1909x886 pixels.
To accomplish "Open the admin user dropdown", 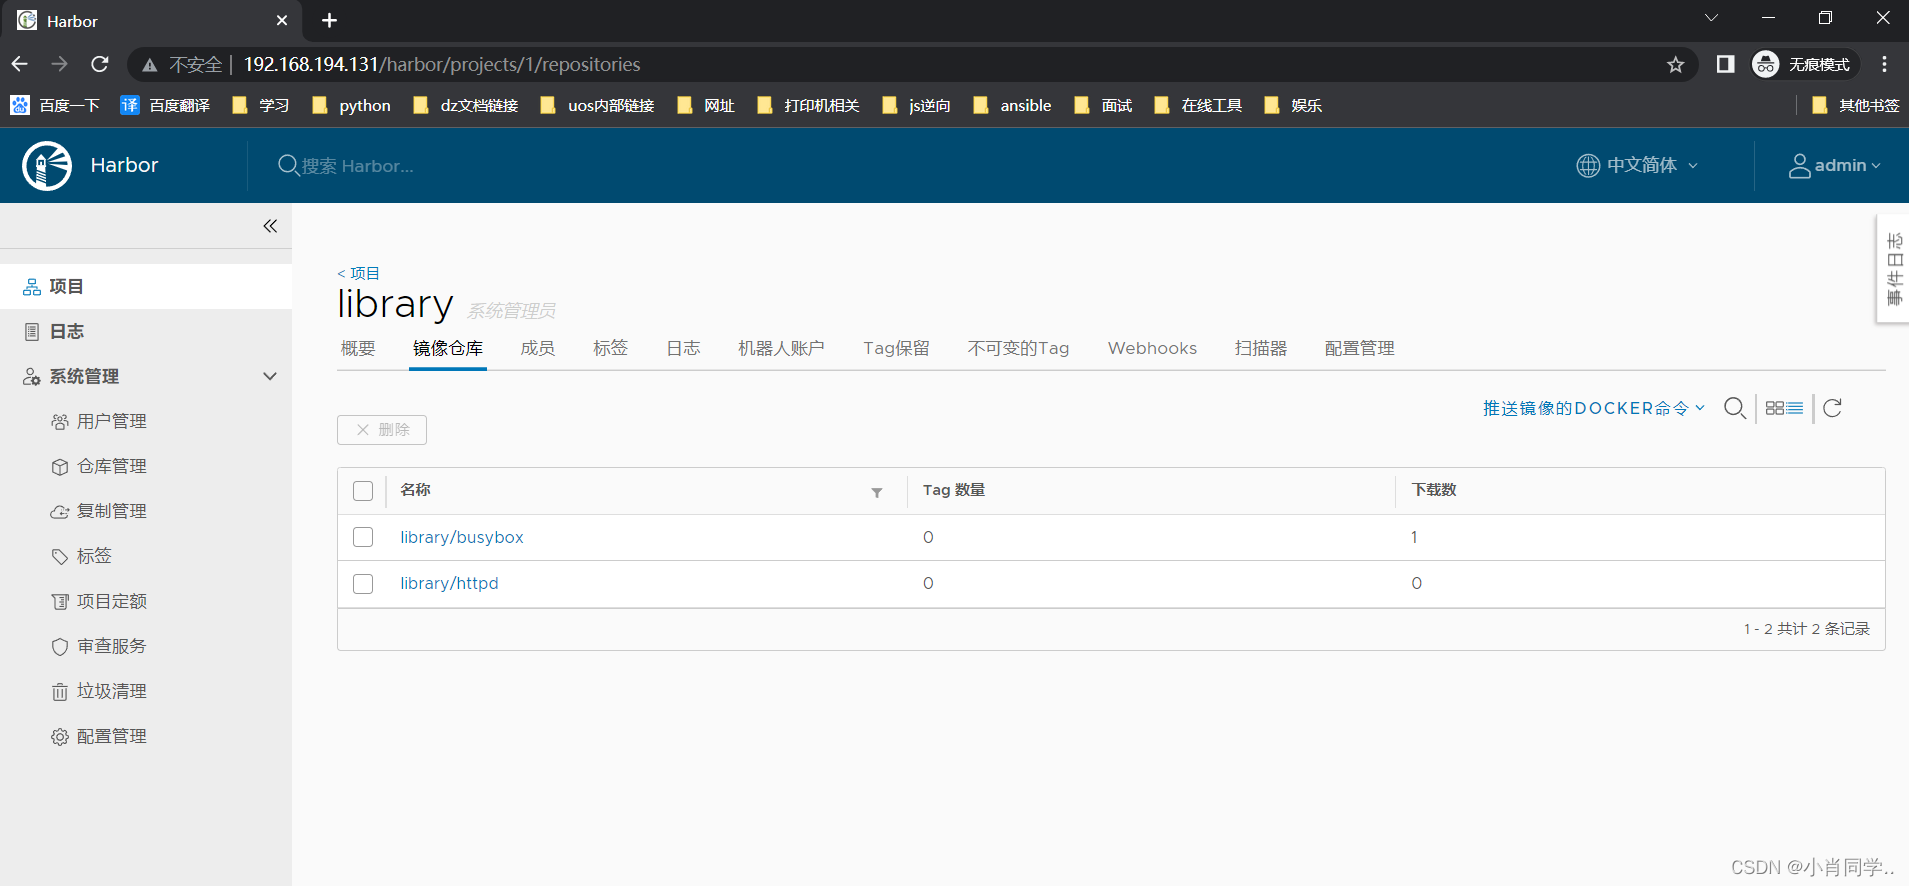I will (1835, 165).
